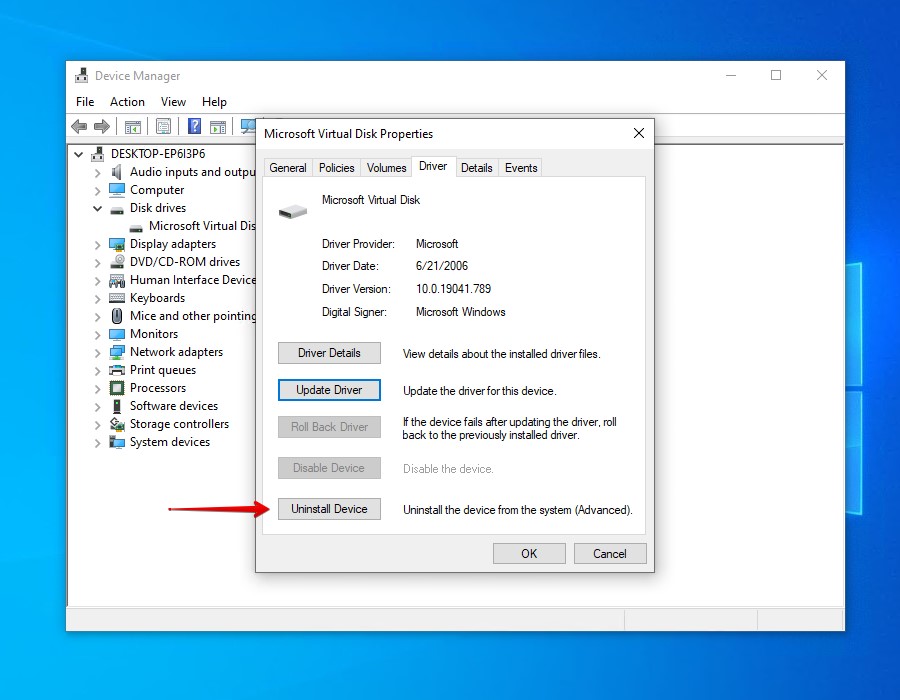Expand the Keyboards chevron

click(x=98, y=299)
